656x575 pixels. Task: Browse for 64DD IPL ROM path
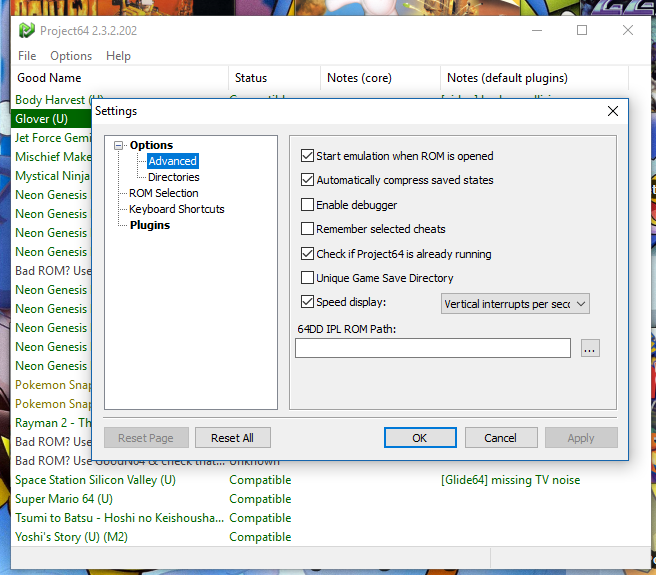point(590,348)
